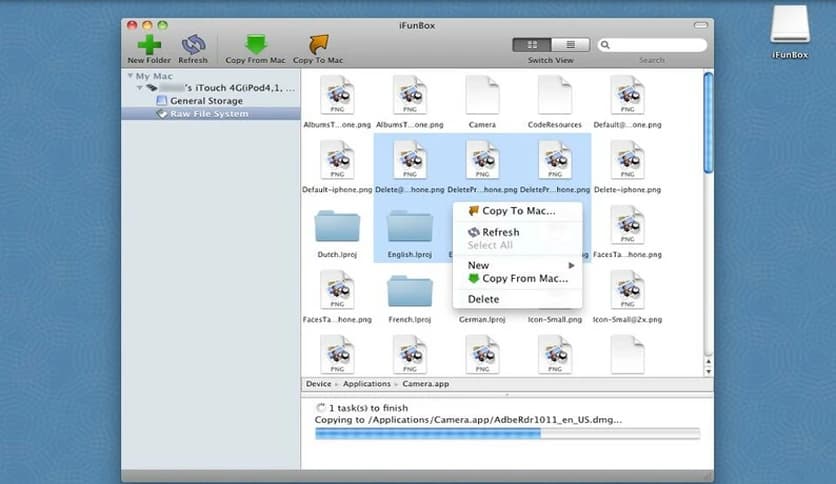Select the Camera file icon
The width and height of the screenshot is (836, 484).
[x=483, y=95]
